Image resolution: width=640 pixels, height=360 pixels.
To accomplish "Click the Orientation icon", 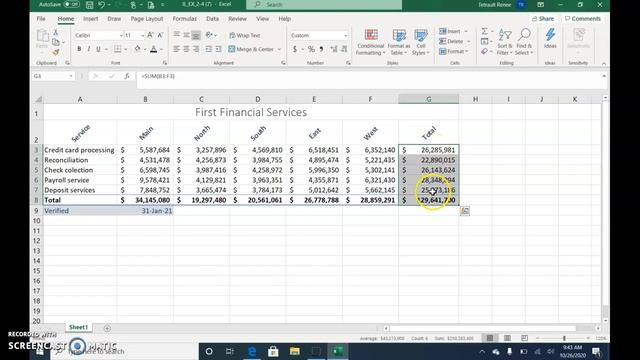I will tap(209, 36).
